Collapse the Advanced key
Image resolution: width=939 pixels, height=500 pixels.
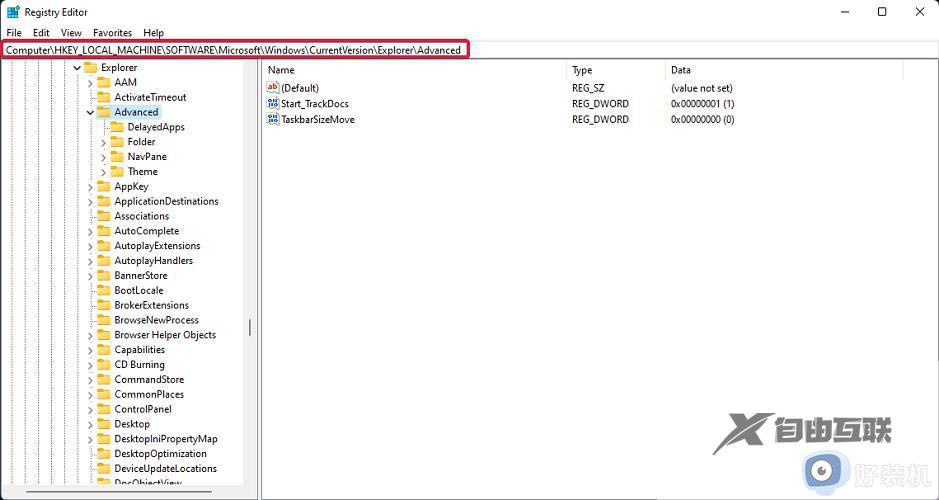coord(90,112)
